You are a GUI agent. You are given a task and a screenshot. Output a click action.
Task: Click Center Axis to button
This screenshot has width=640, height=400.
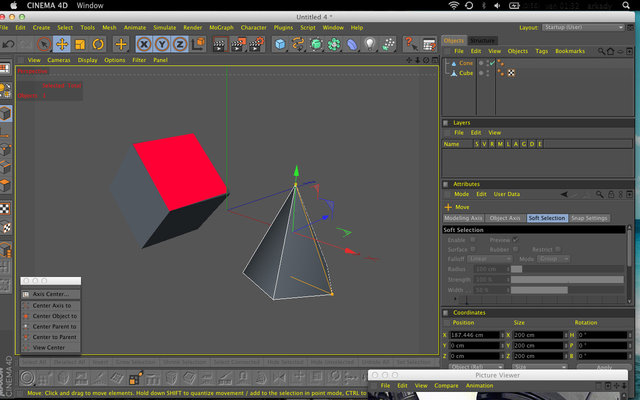51,305
